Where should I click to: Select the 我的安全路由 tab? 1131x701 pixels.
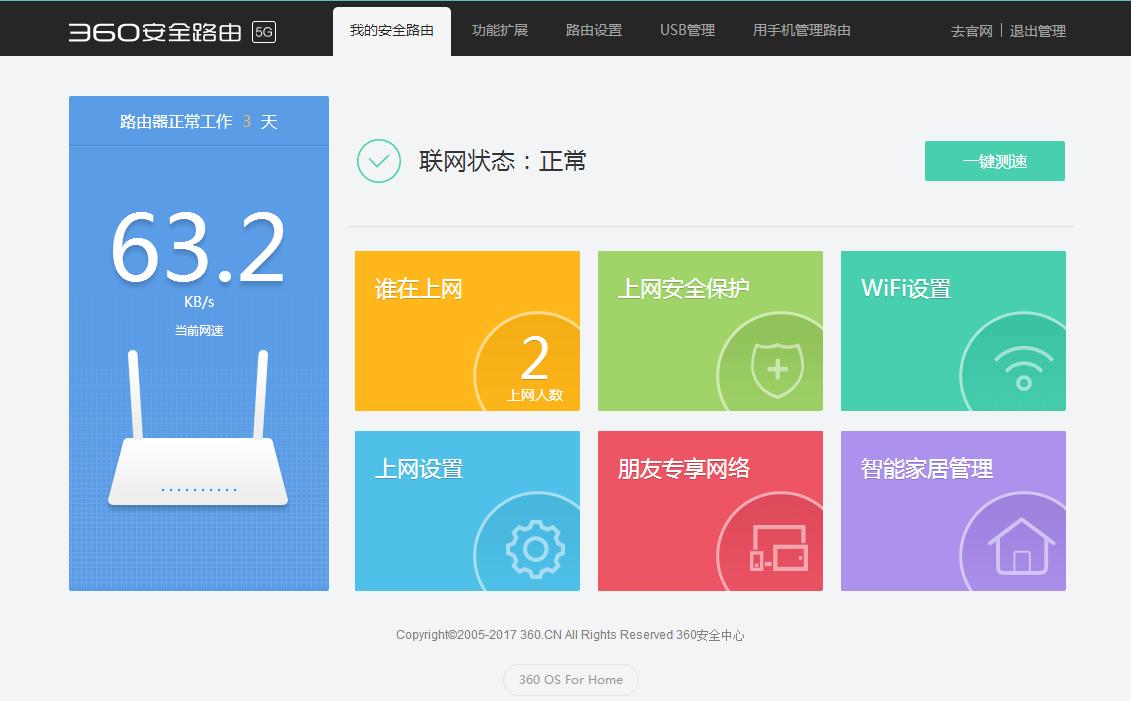tap(392, 30)
